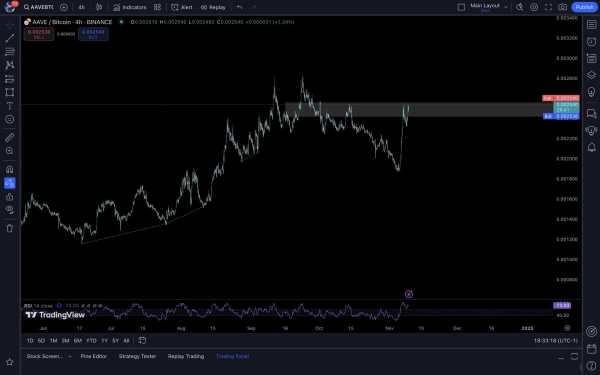
Task: Open chart settings gear
Action: click(534, 7)
